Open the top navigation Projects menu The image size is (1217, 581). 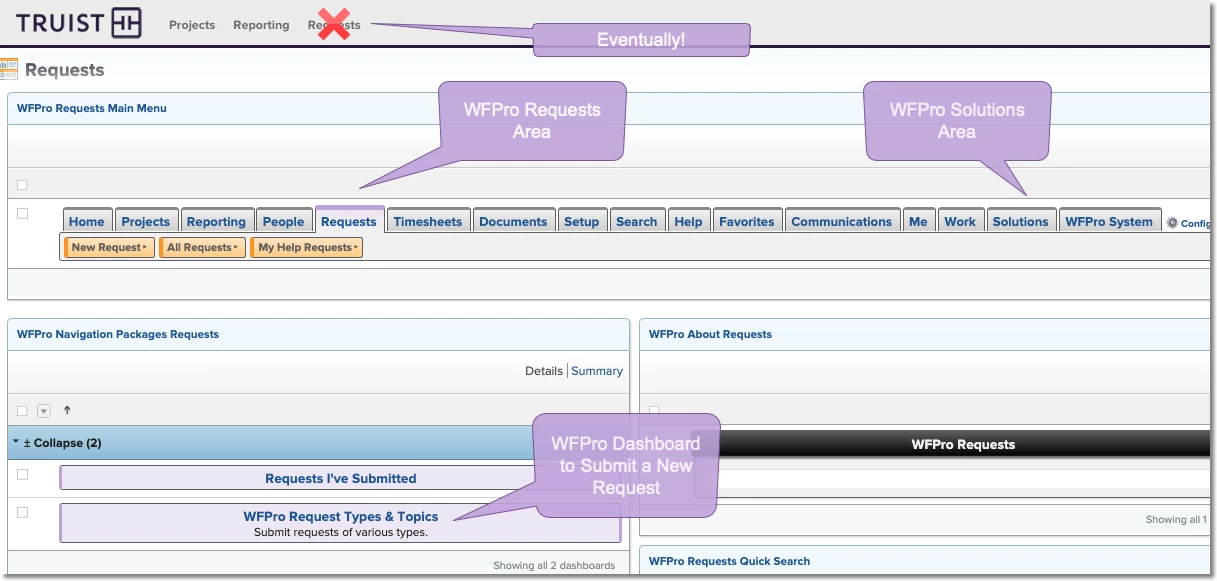(x=192, y=25)
